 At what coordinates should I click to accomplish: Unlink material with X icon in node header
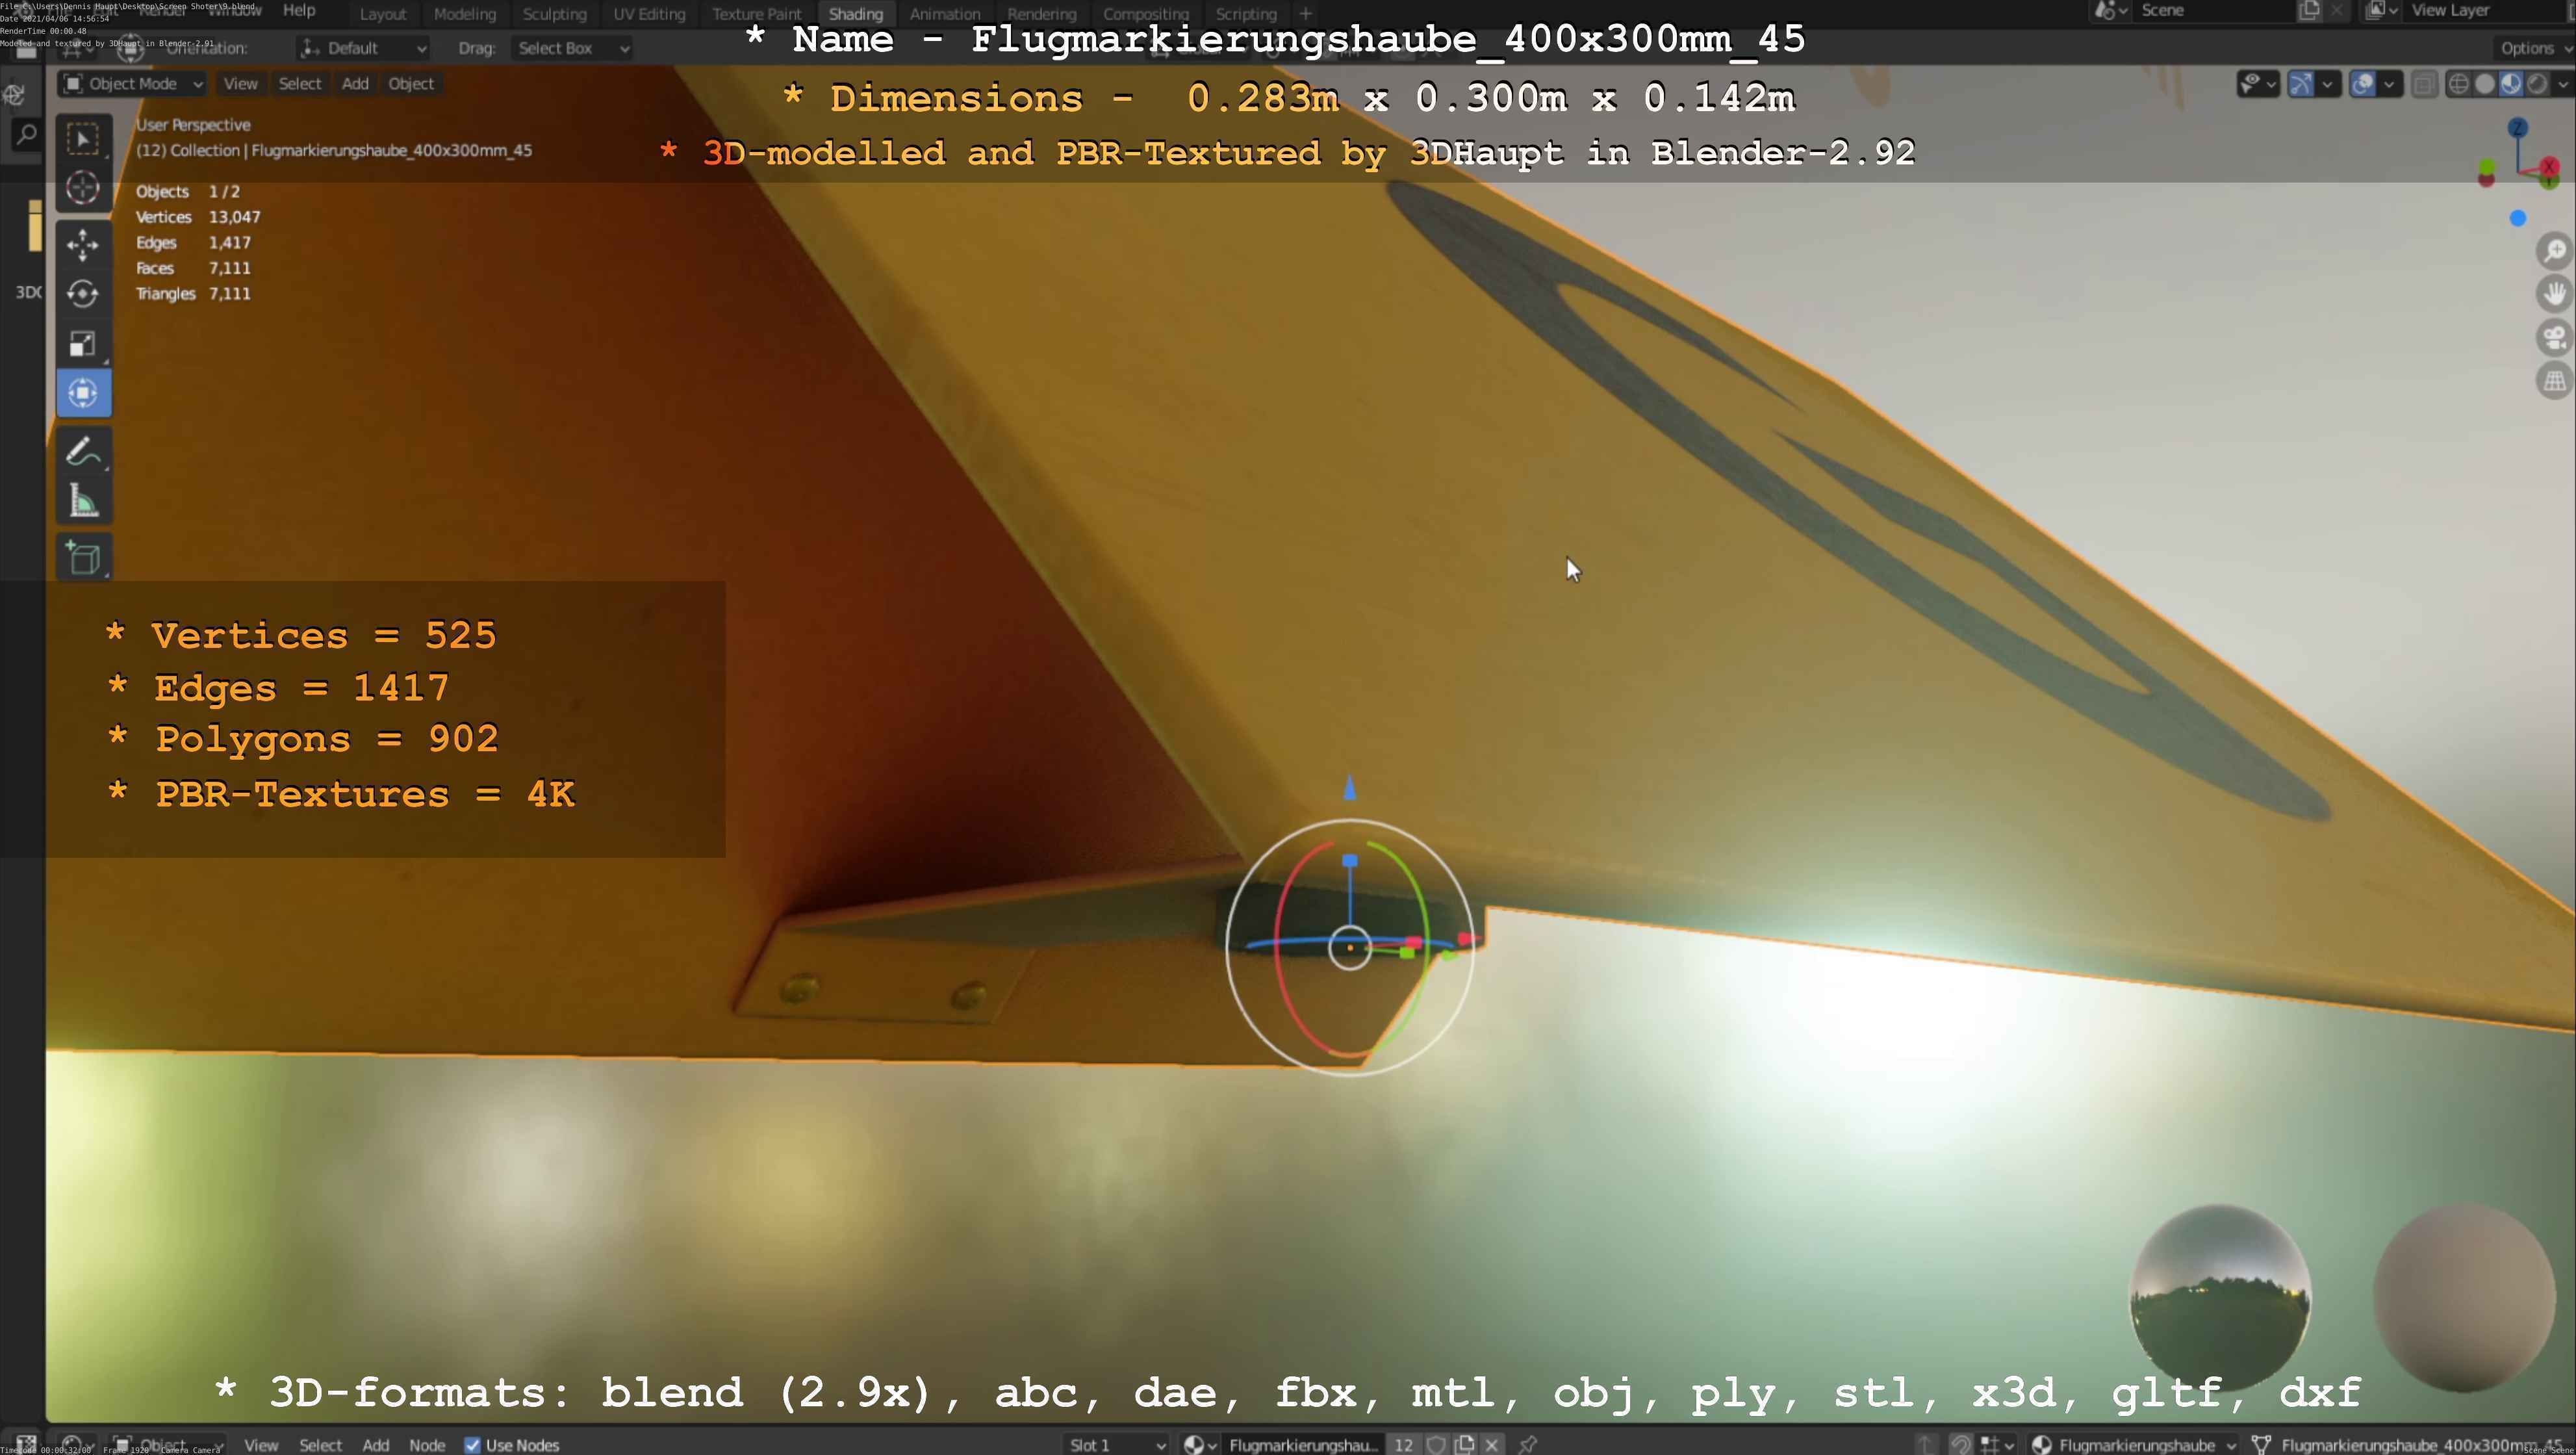pyautogui.click(x=1492, y=1444)
